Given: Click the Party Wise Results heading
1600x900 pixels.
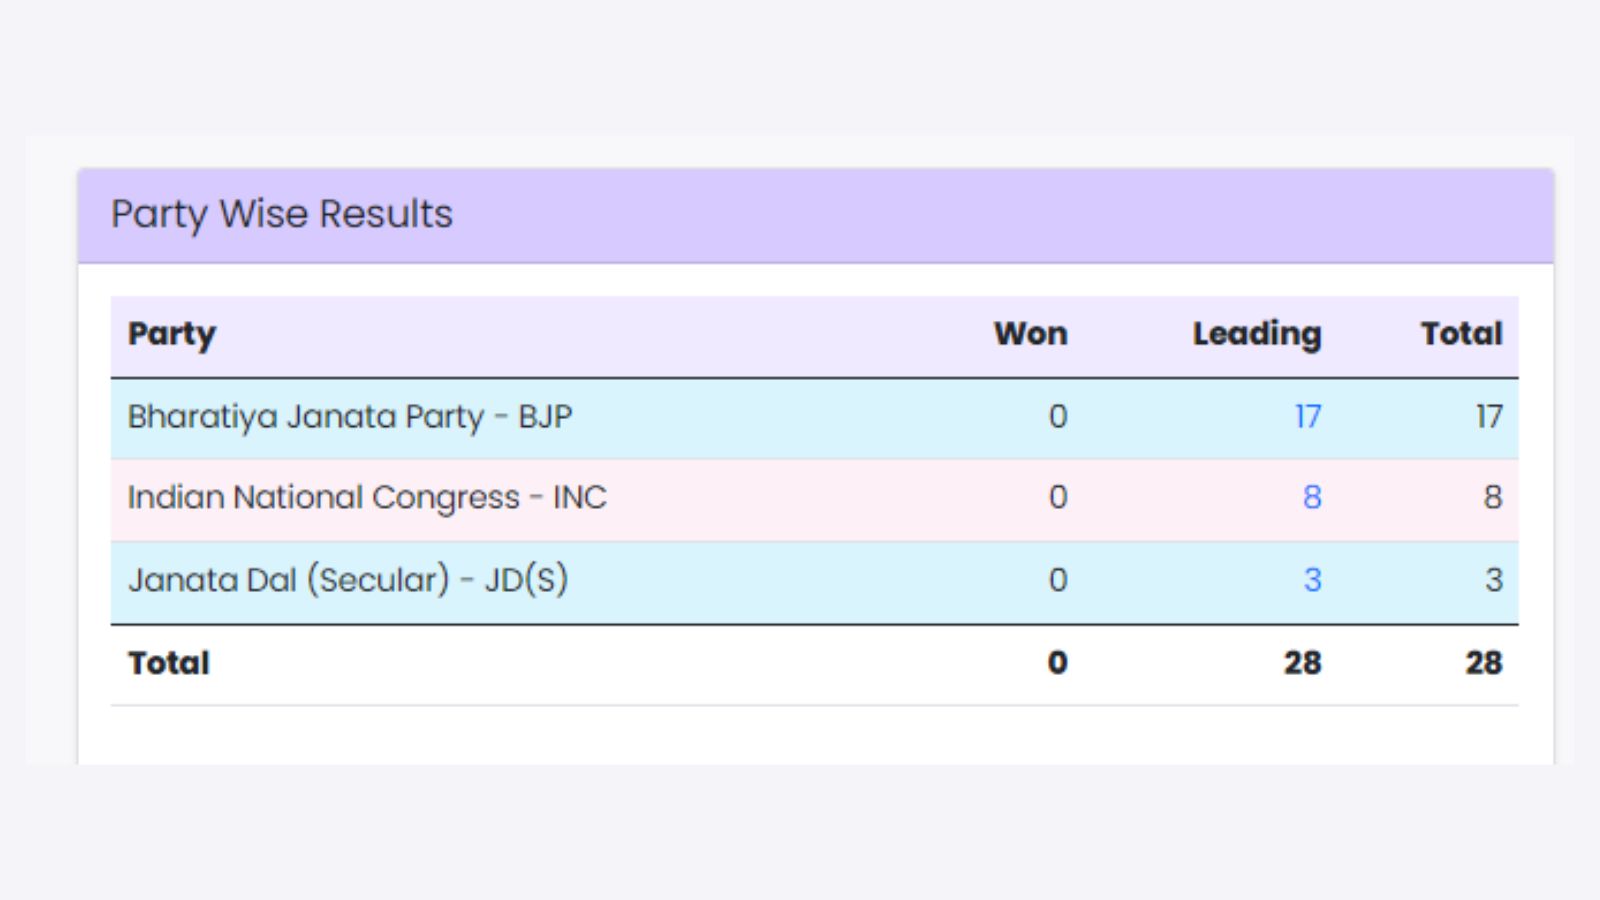Looking at the screenshot, I should [282, 214].
